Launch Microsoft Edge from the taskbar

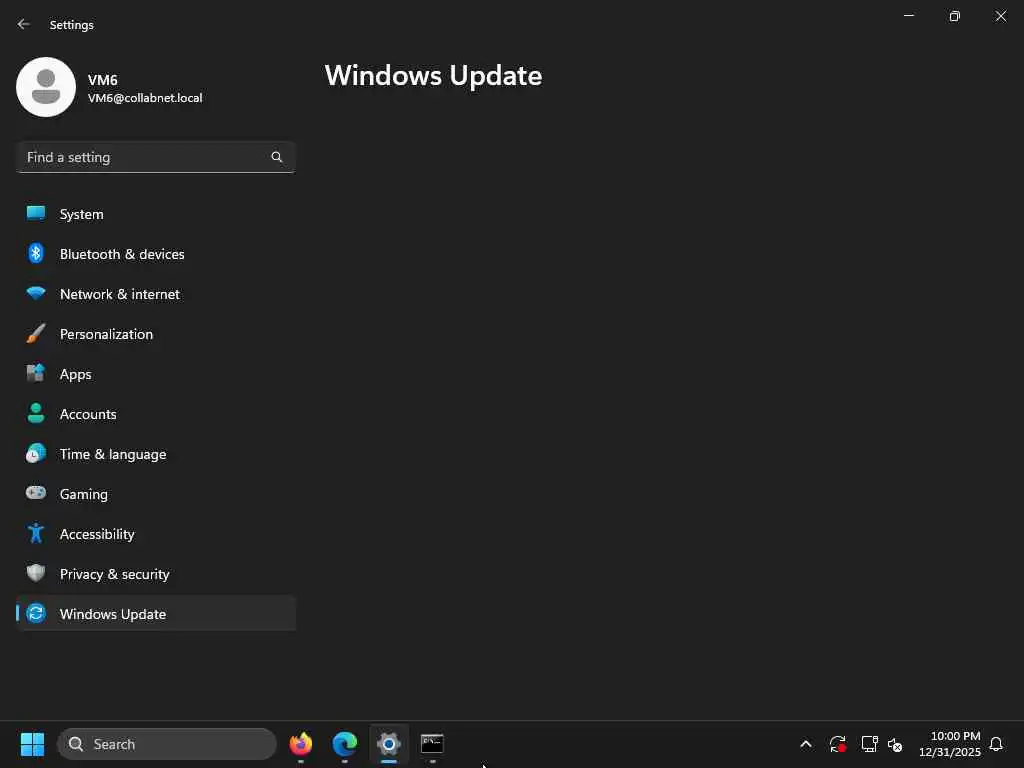(345, 744)
